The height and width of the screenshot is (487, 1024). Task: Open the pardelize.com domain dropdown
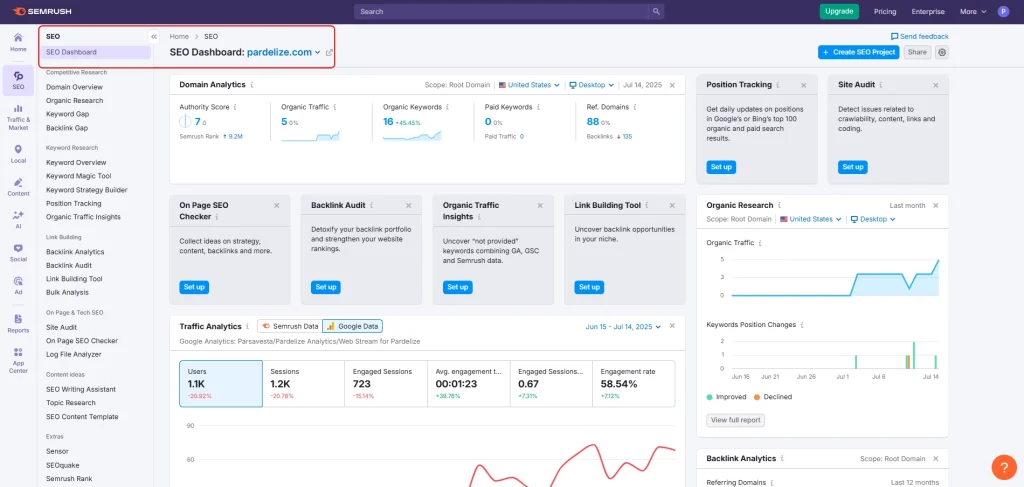click(x=283, y=52)
